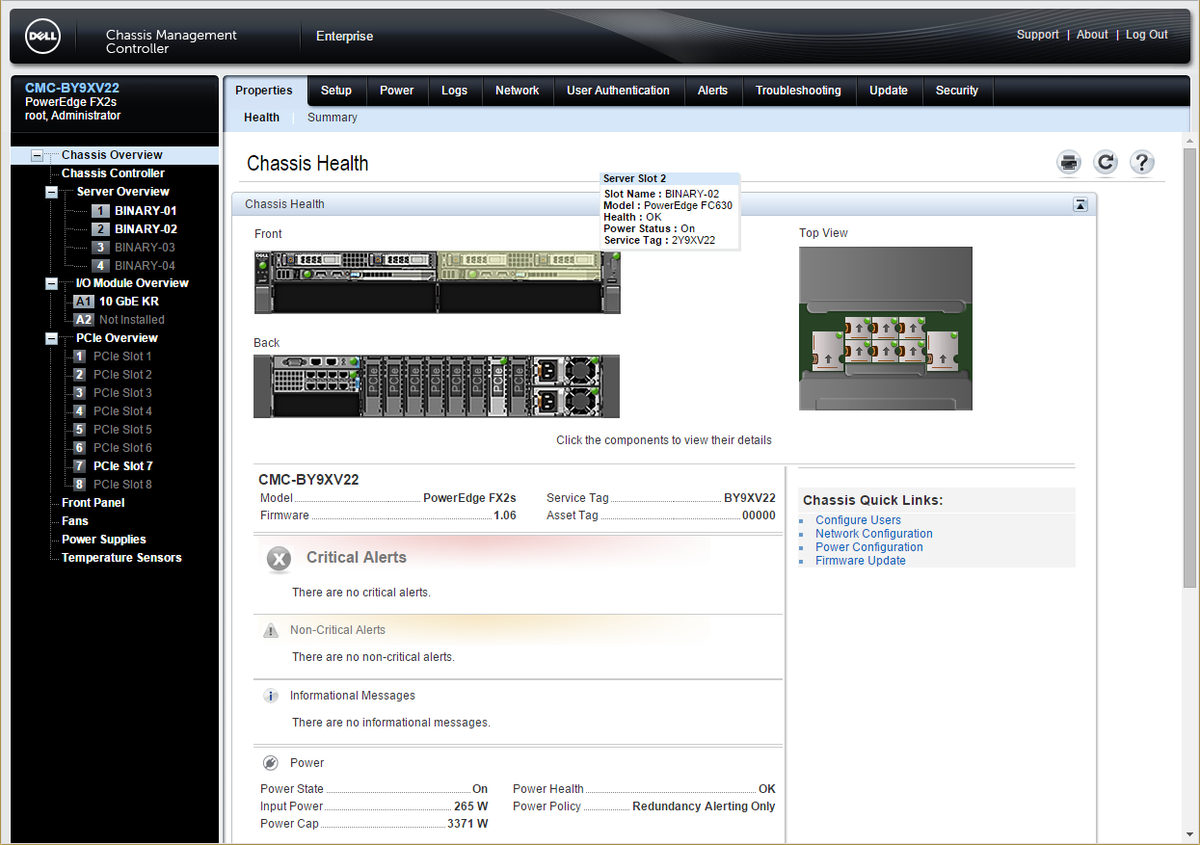Click the Non-Critical Alerts warning icon
This screenshot has width=1200, height=845.
tap(272, 630)
